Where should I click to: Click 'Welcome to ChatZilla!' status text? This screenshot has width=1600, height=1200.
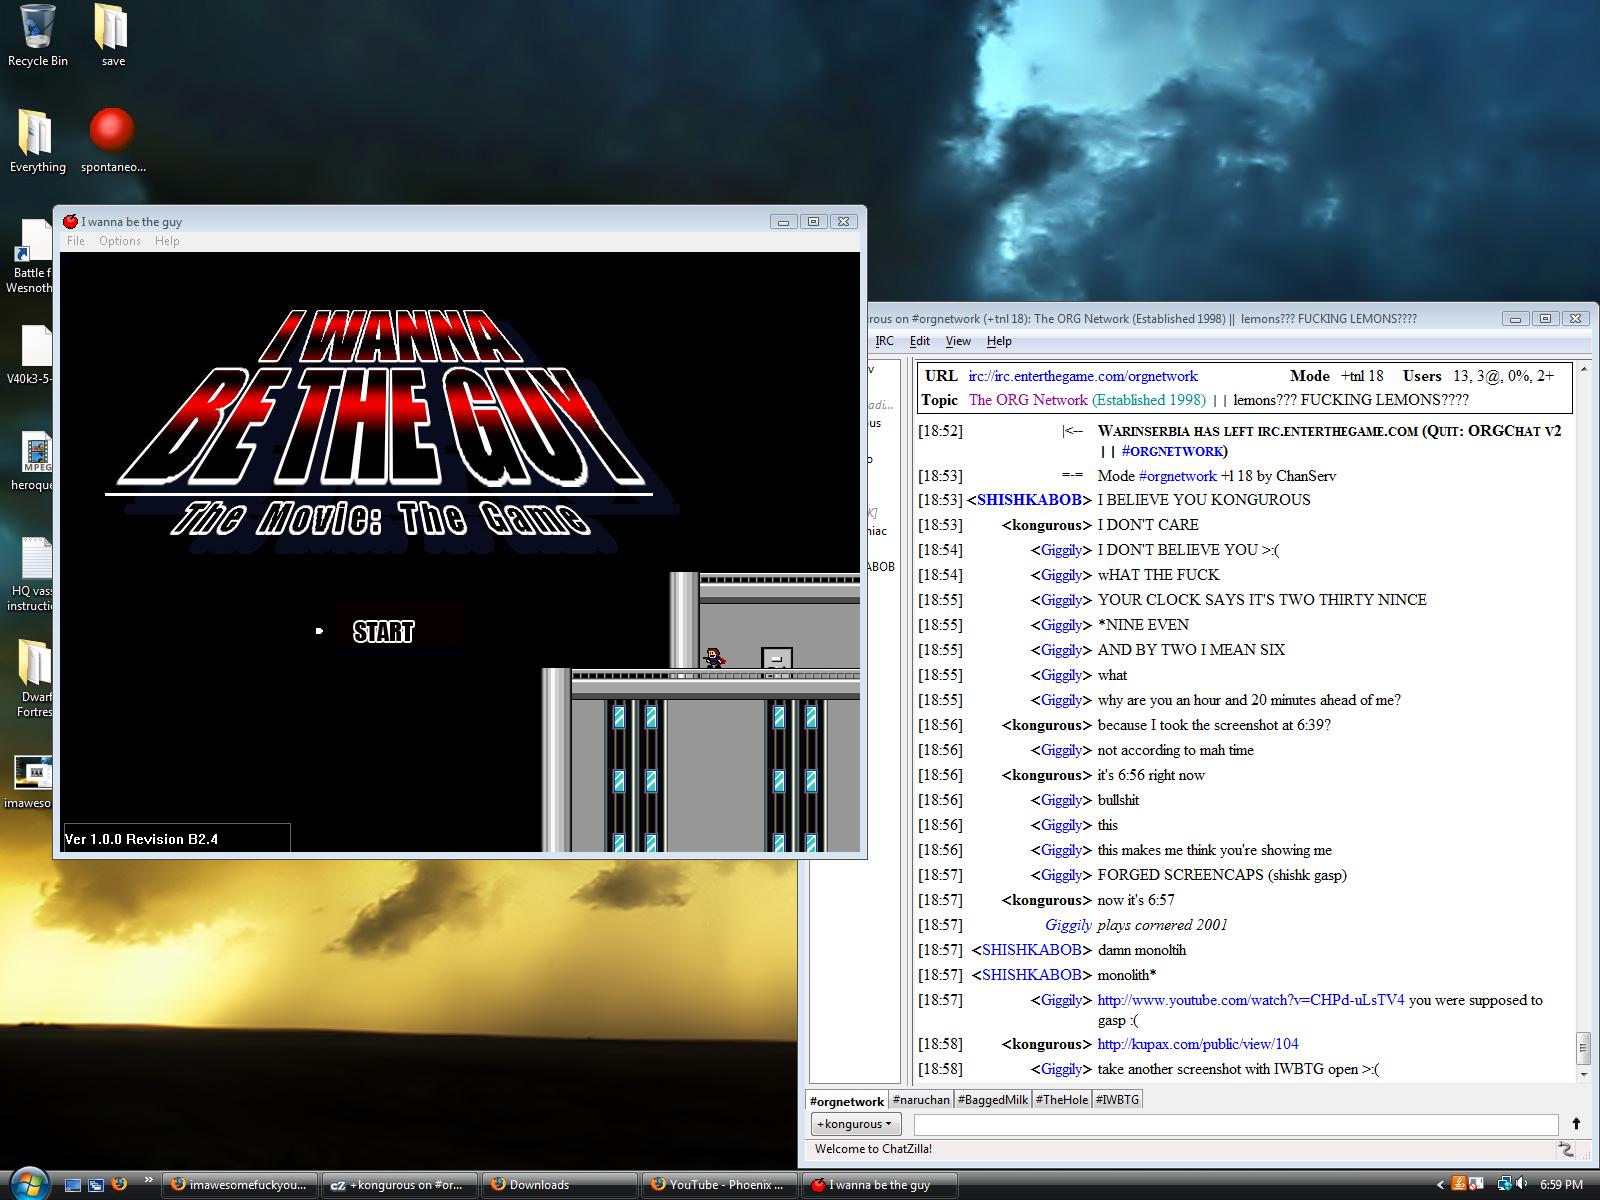coord(873,1150)
